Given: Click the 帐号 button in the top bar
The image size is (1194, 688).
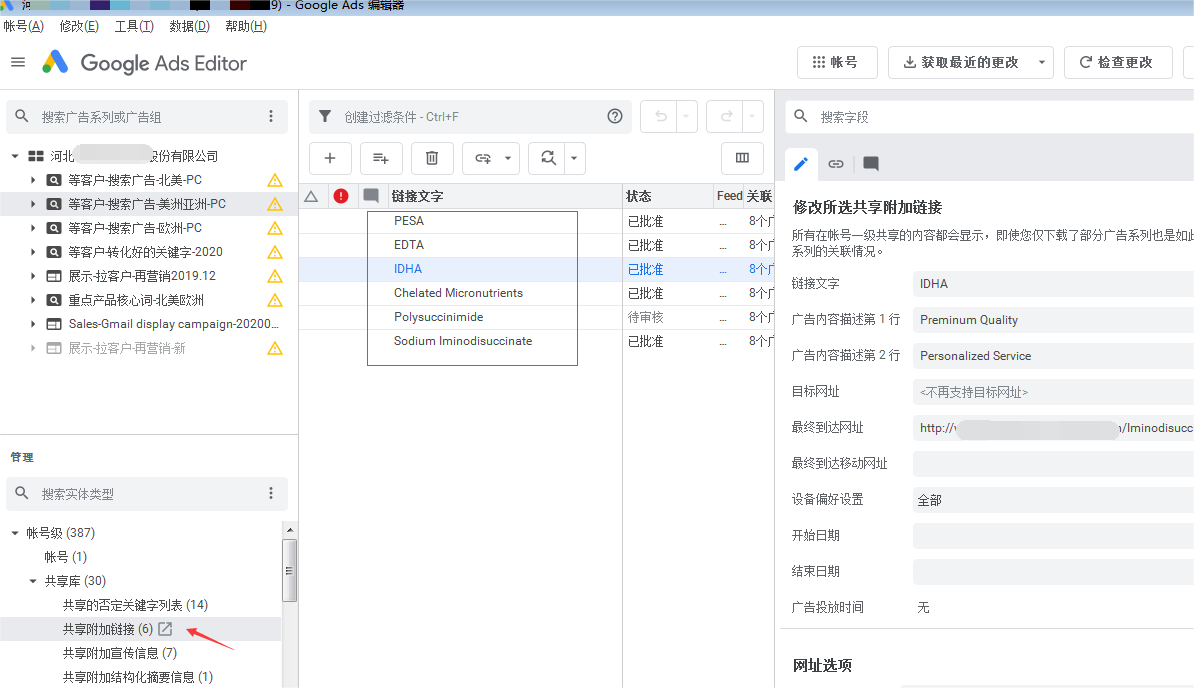Looking at the screenshot, I should (838, 62).
